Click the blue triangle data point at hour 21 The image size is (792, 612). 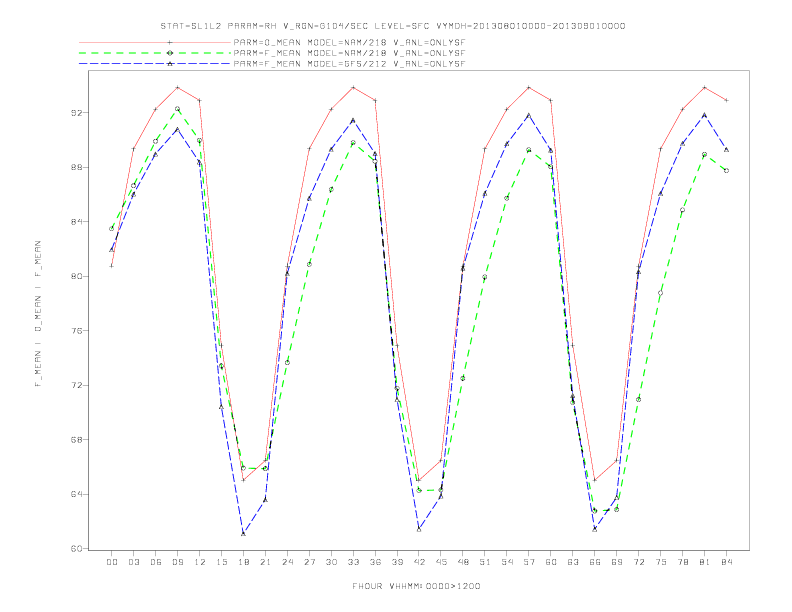(265, 500)
